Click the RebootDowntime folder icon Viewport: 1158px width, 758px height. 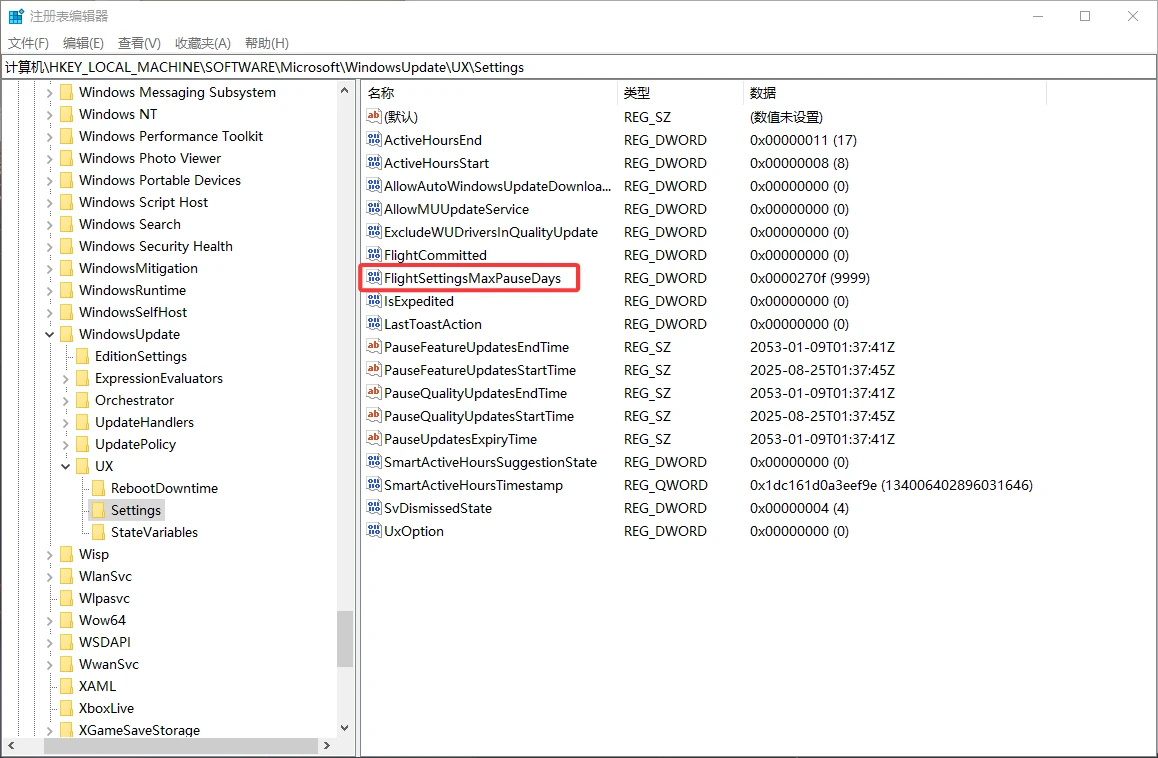coord(98,488)
